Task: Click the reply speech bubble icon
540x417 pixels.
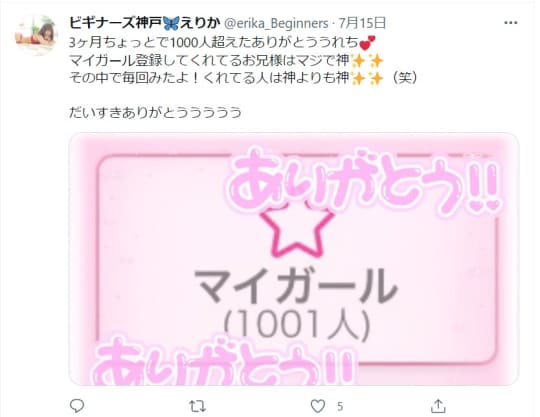Action: coord(77,406)
